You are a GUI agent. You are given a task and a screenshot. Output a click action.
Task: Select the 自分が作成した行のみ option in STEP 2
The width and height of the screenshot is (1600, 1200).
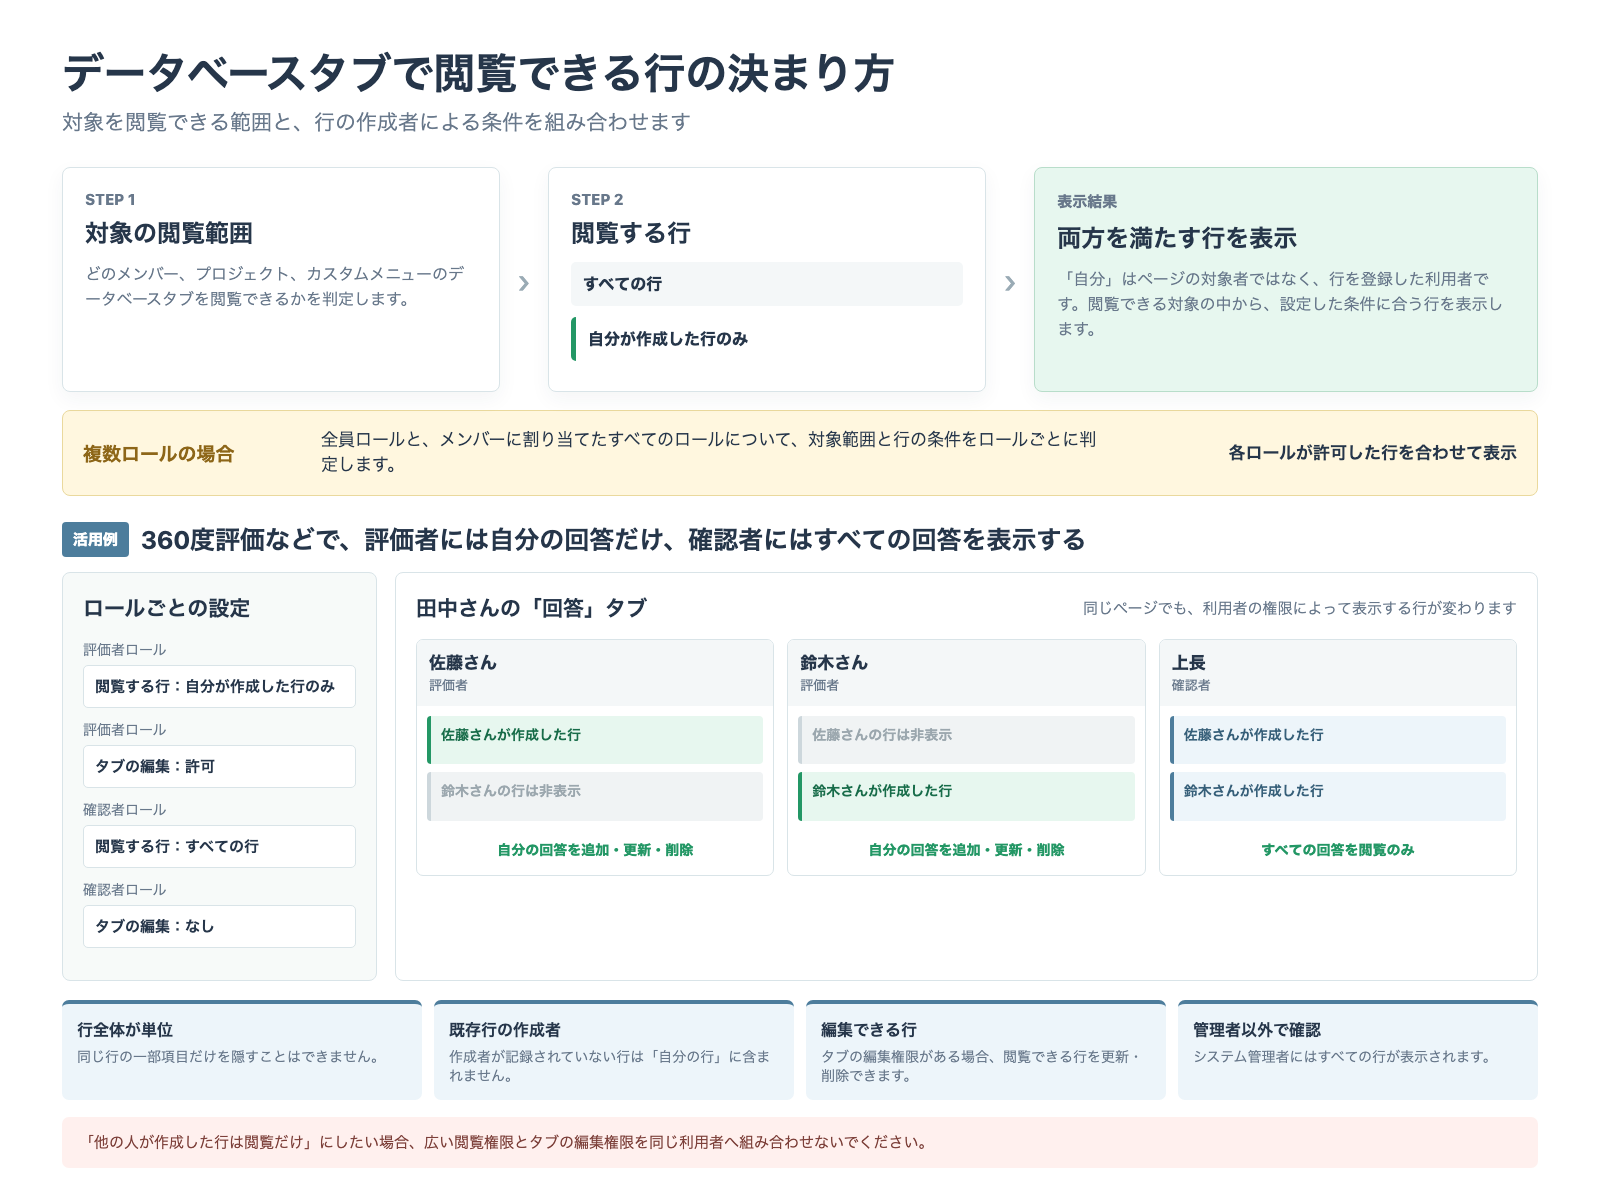click(x=767, y=339)
